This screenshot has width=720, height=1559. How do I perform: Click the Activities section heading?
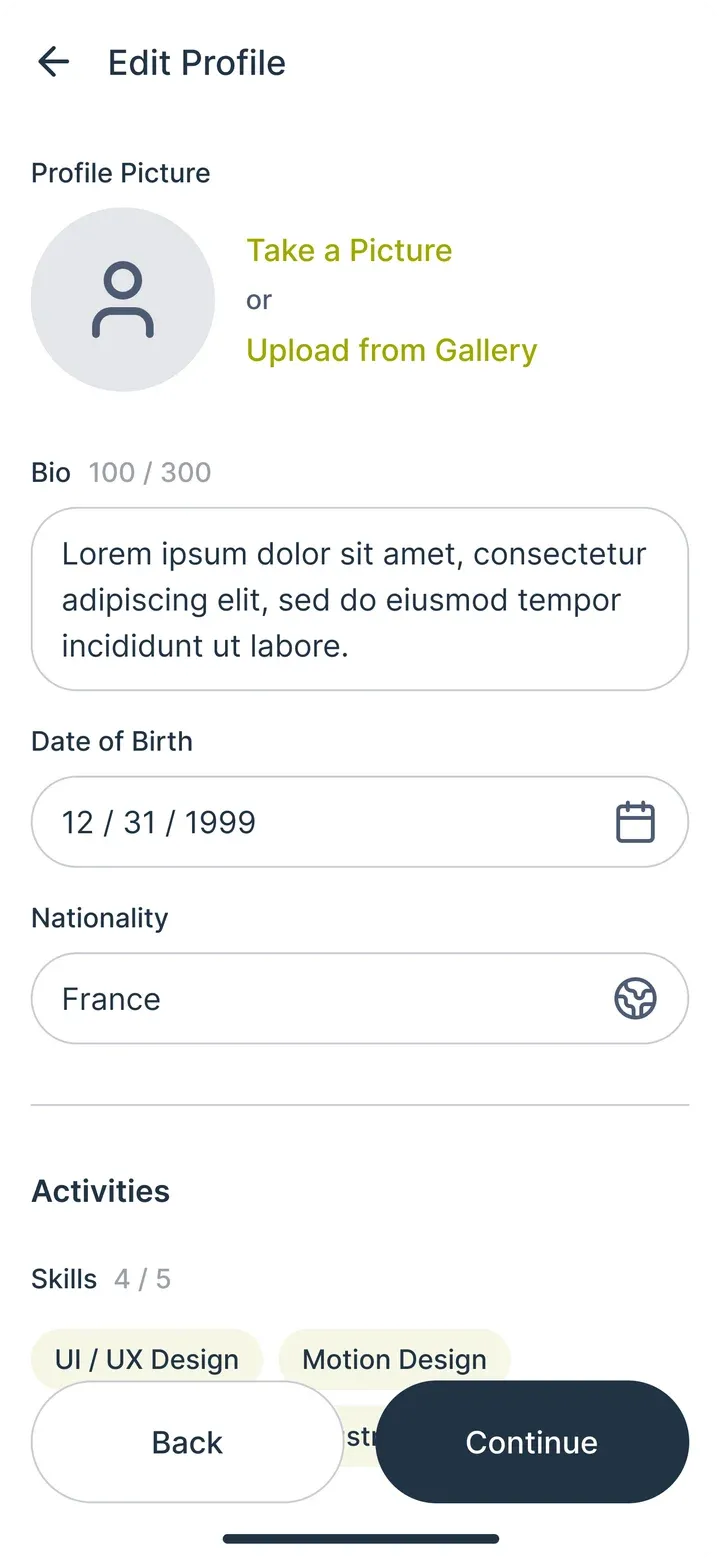pyautogui.click(x=101, y=1191)
